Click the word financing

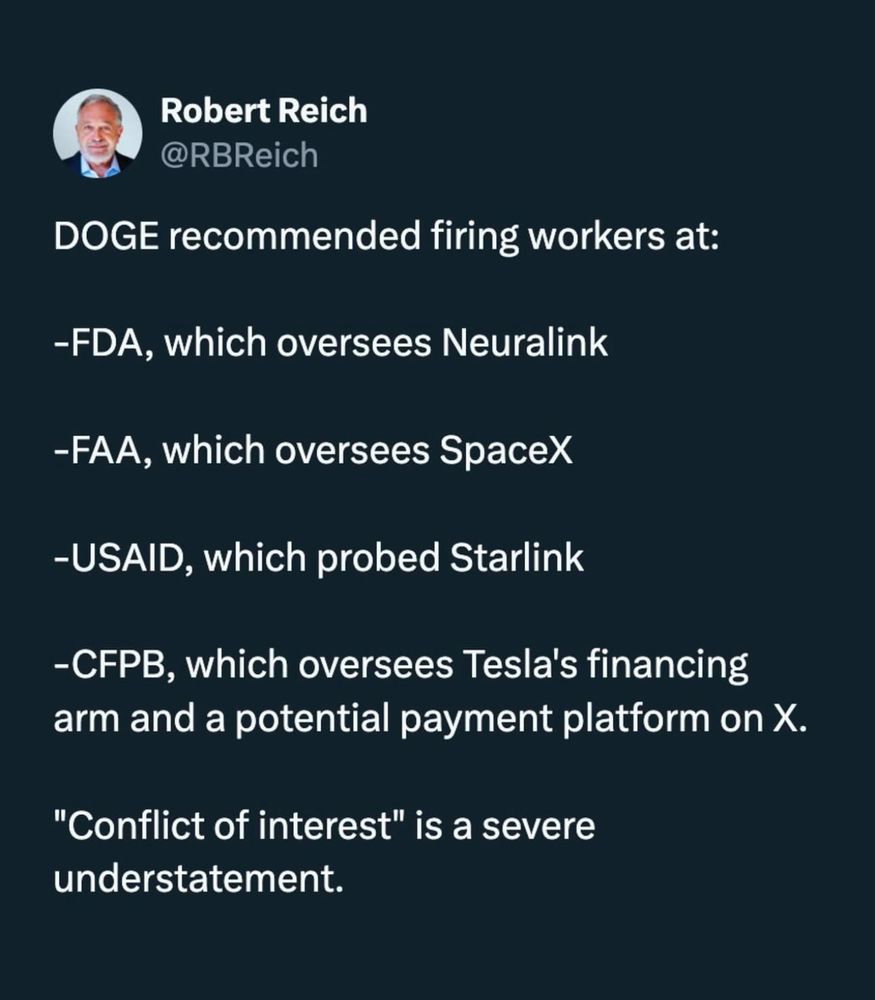tap(668, 666)
